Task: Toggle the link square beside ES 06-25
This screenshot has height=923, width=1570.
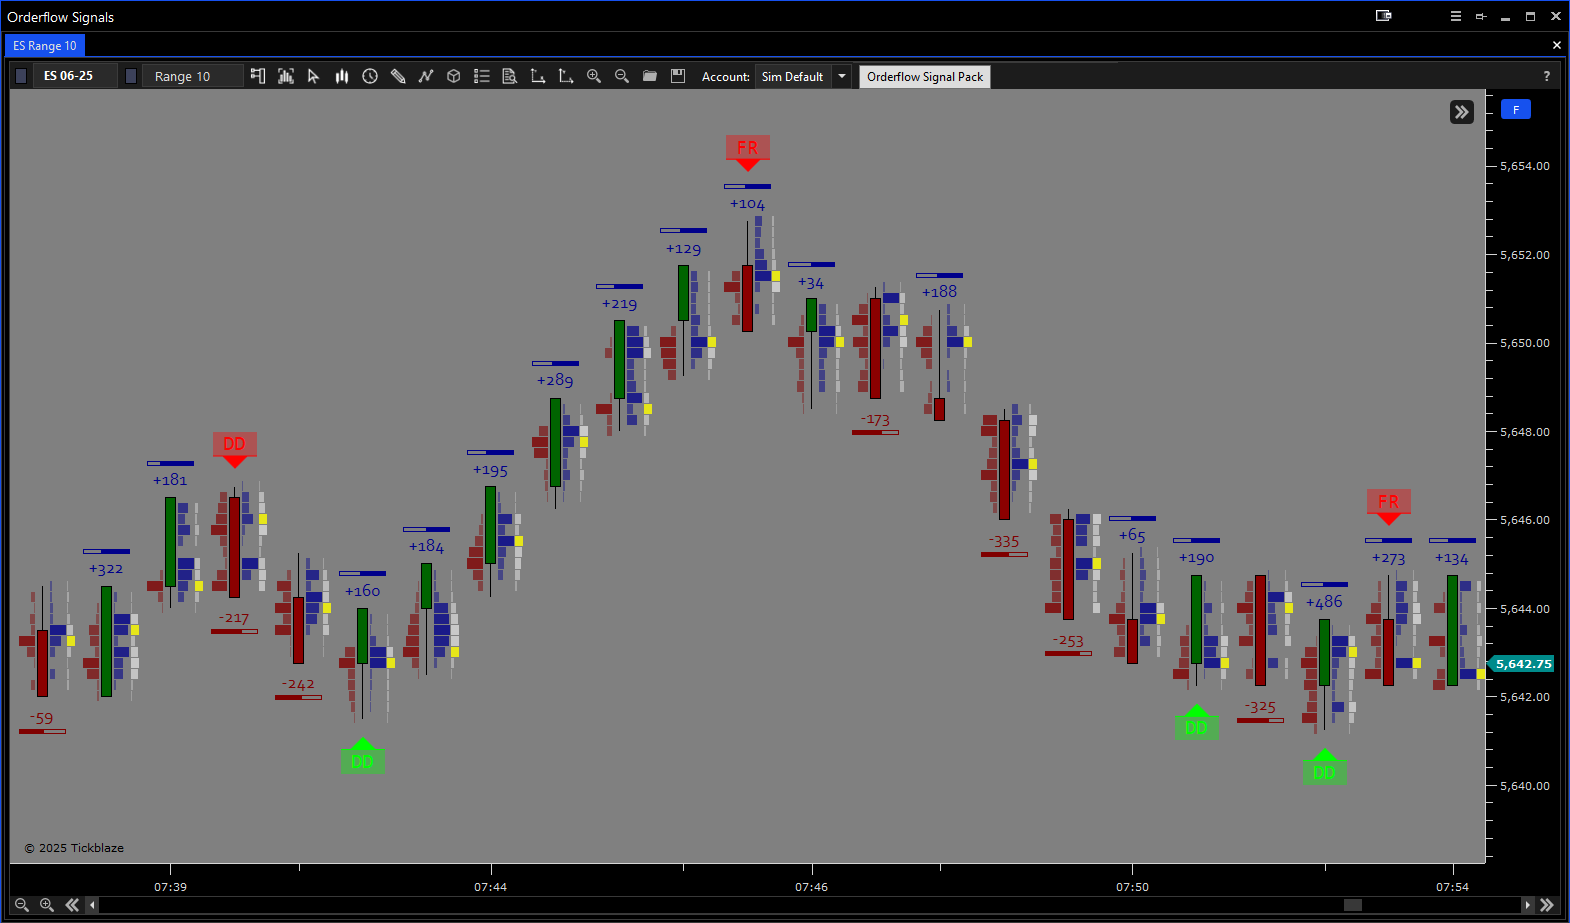Action: coord(21,76)
